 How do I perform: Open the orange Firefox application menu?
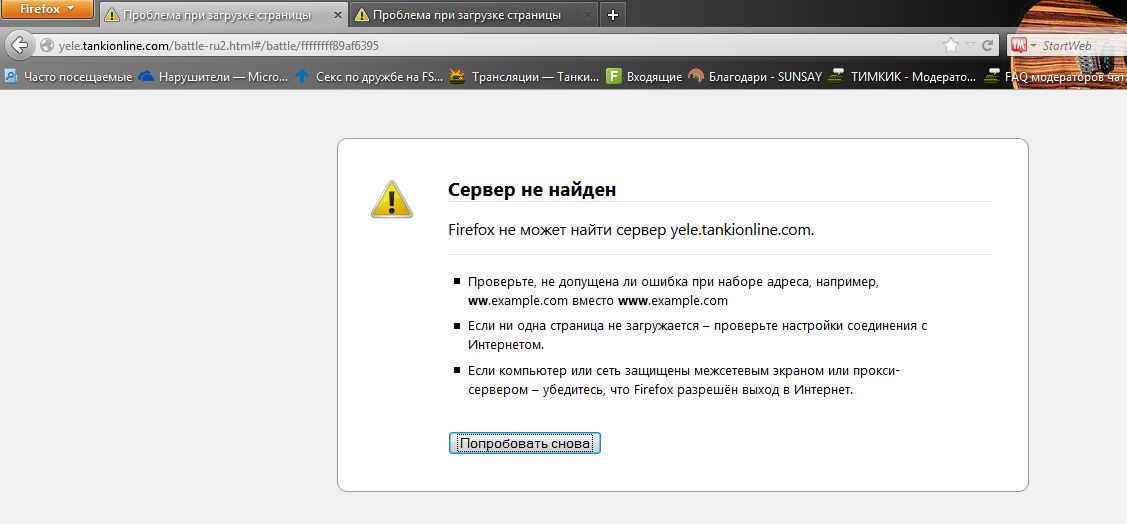click(47, 9)
